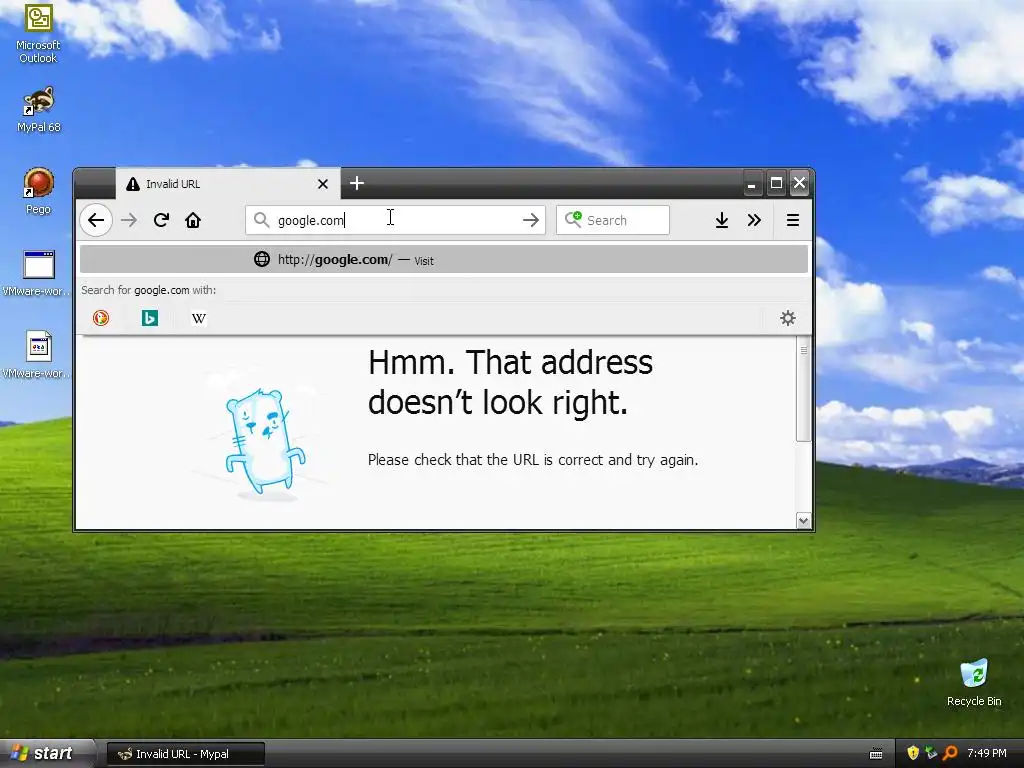Open the browser home page
1024x768 pixels.
coord(193,220)
